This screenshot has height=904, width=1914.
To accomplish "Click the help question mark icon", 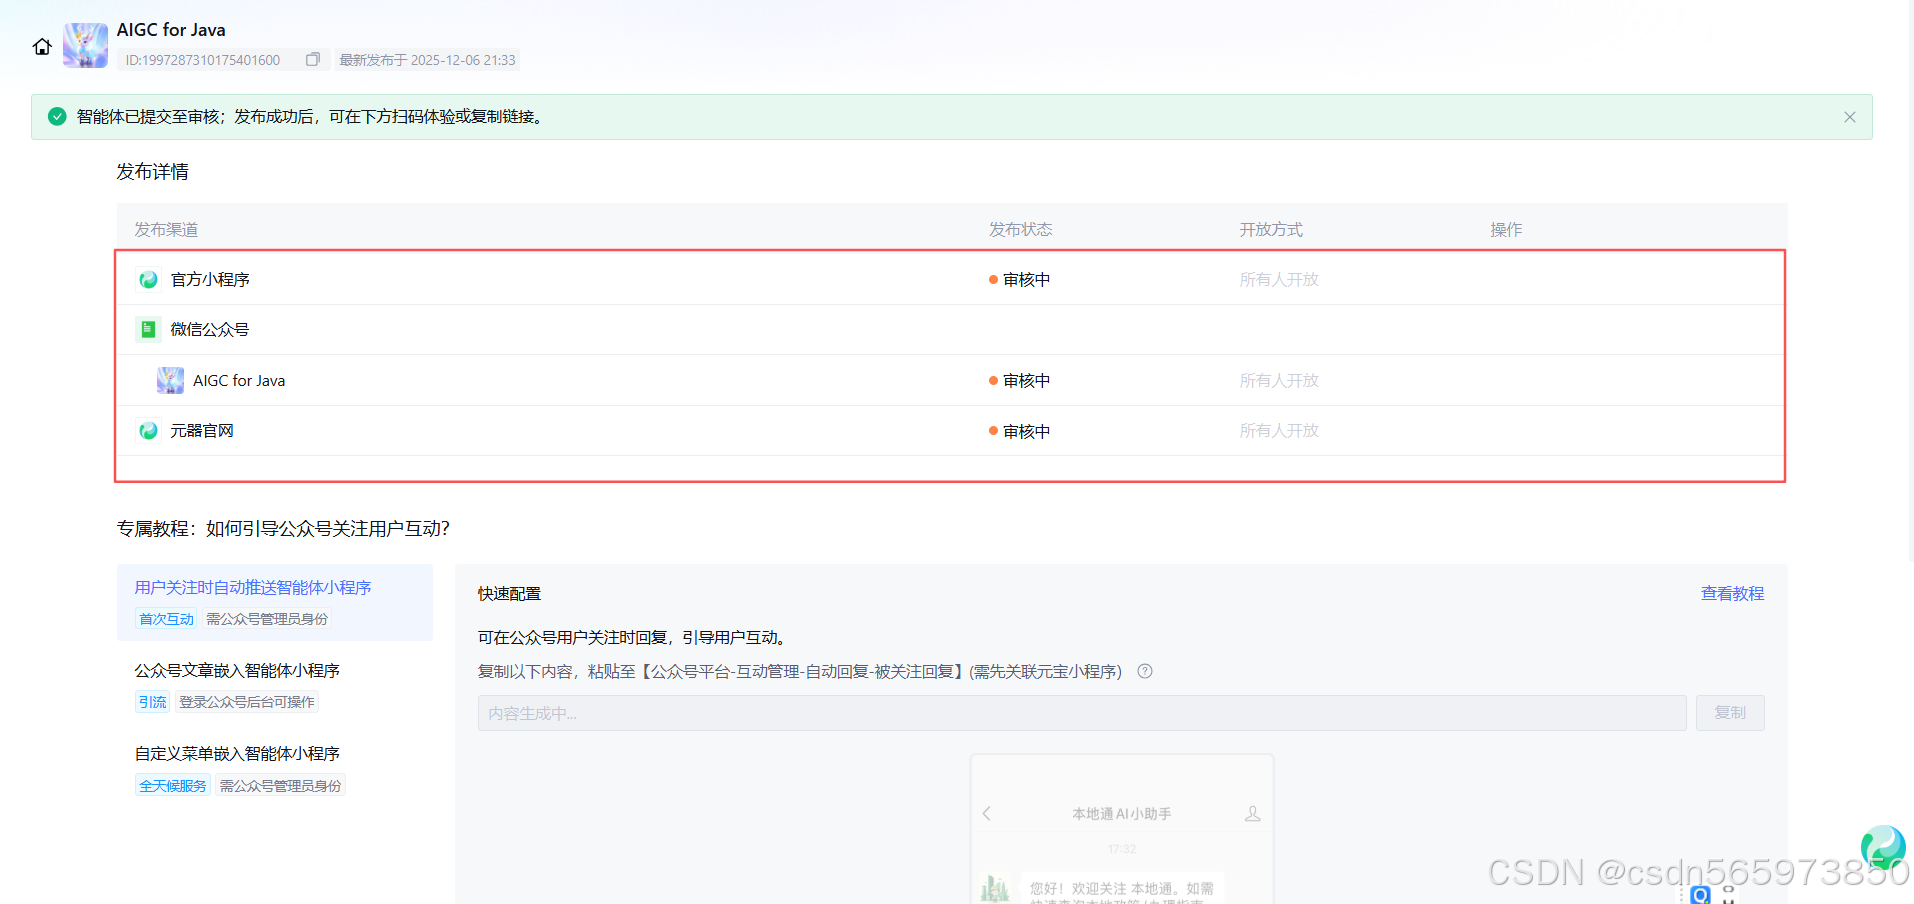I will pos(1145,672).
